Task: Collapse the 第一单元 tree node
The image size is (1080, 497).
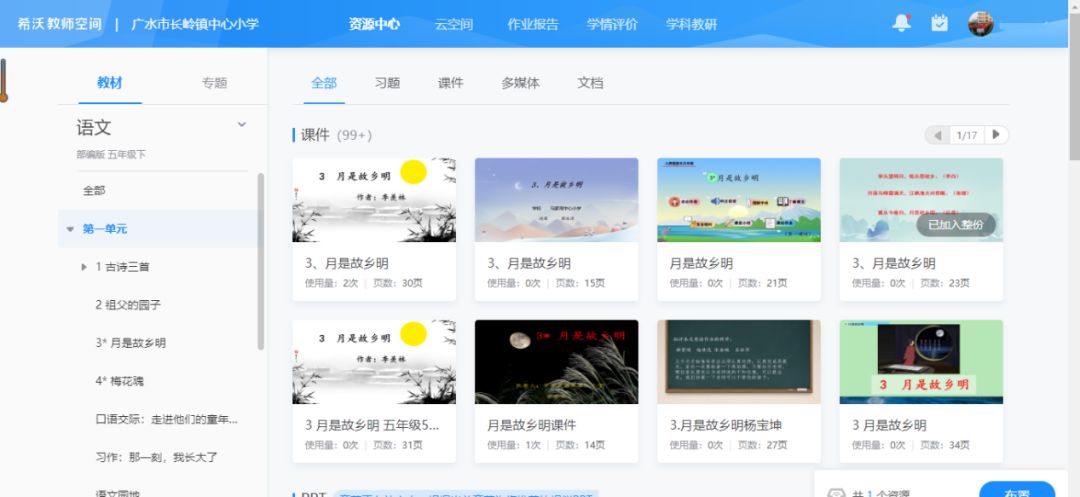Action: point(70,229)
